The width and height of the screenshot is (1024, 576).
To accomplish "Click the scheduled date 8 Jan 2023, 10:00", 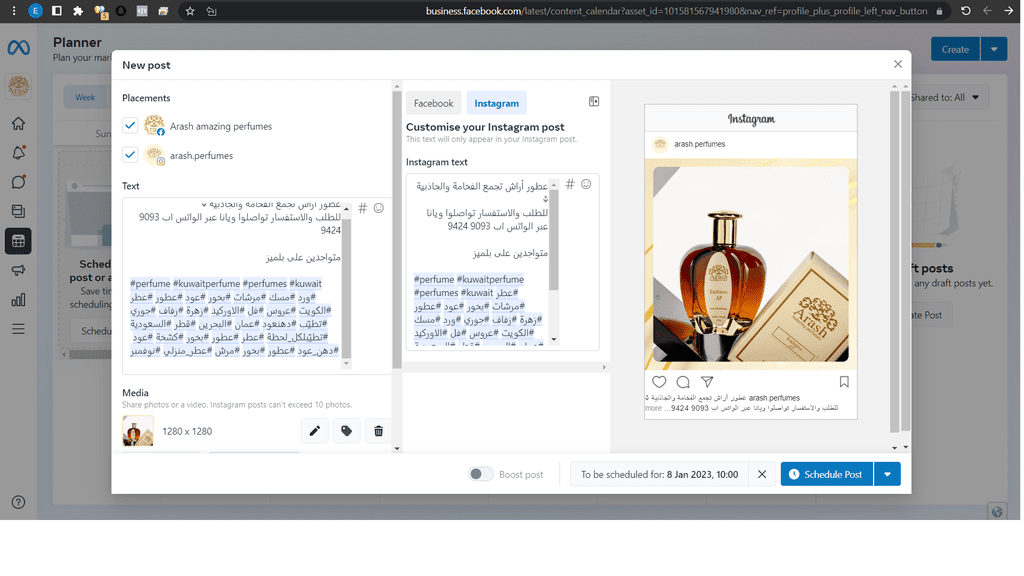I will 702,475.
